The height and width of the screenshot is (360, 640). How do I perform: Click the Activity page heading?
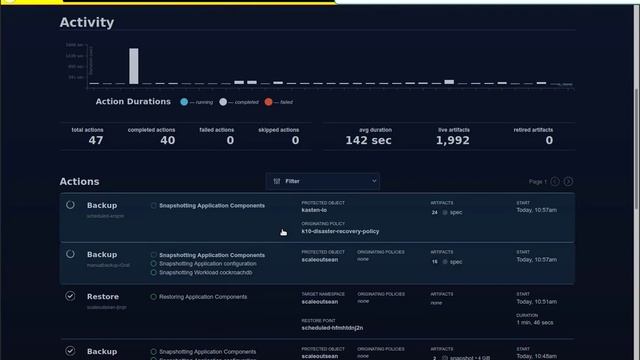[87, 22]
